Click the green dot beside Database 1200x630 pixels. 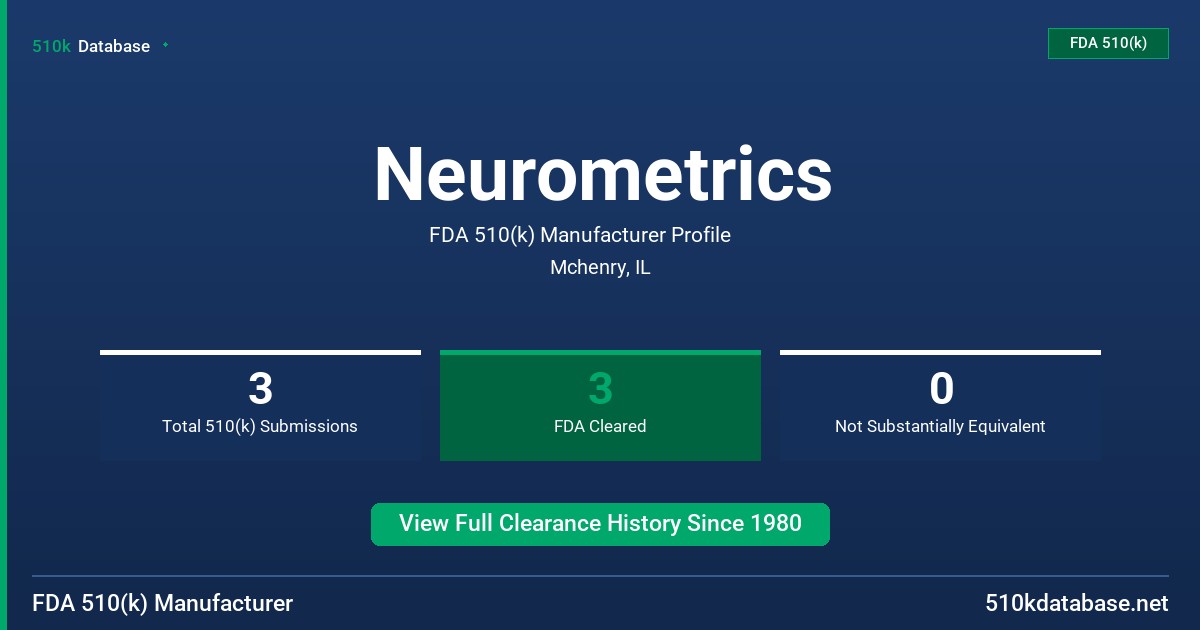tap(165, 45)
